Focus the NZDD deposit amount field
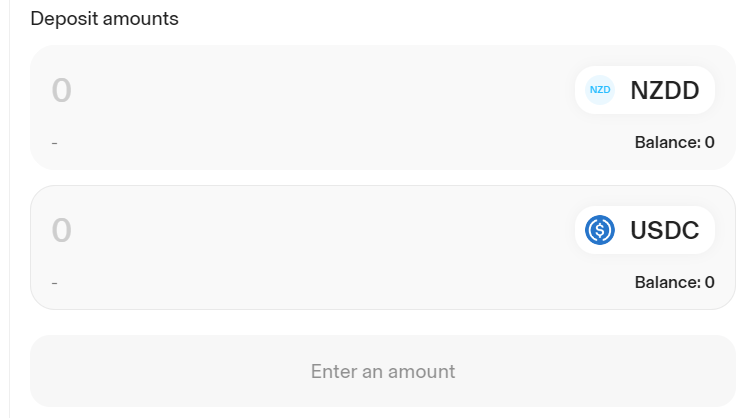Image resolution: width=756 pixels, height=418 pixels. pyautogui.click(x=250, y=91)
